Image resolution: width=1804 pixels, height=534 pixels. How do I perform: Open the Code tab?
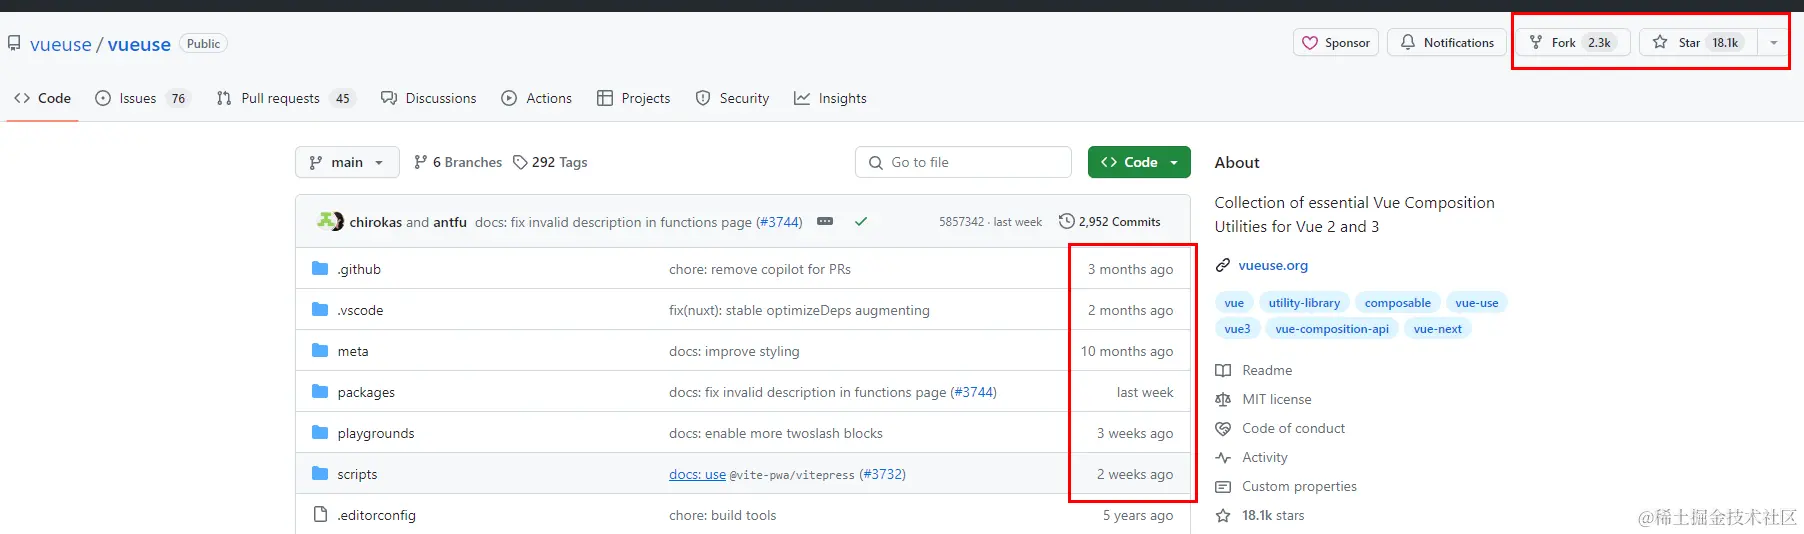click(x=43, y=98)
